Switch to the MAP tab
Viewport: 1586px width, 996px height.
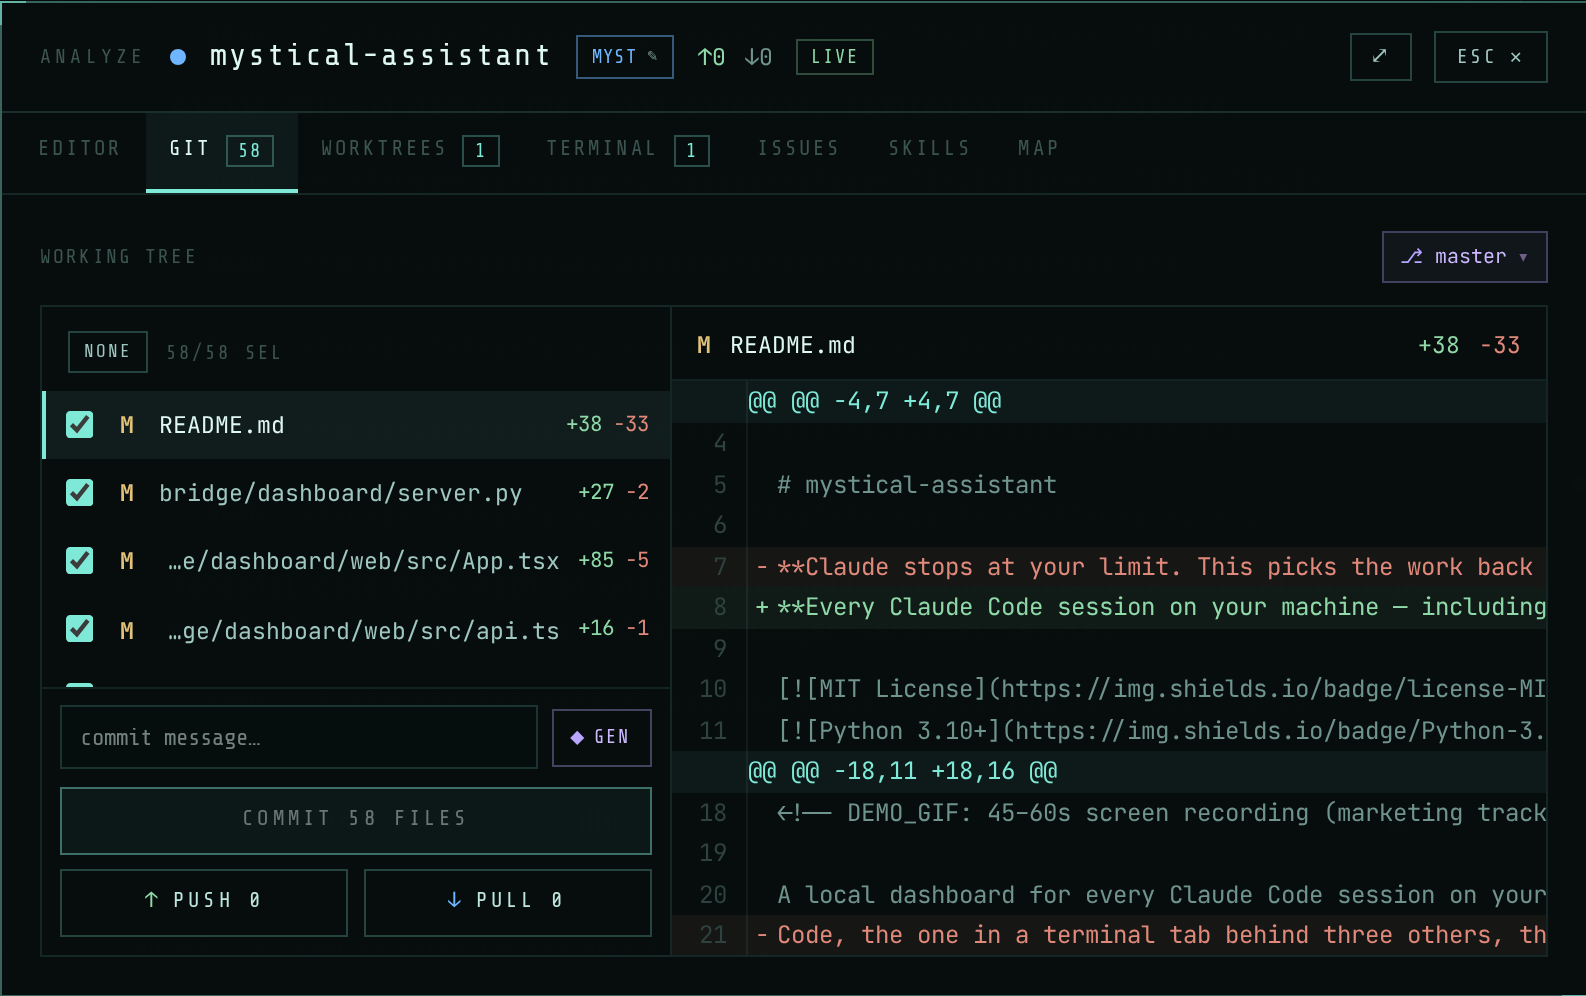(x=1038, y=148)
